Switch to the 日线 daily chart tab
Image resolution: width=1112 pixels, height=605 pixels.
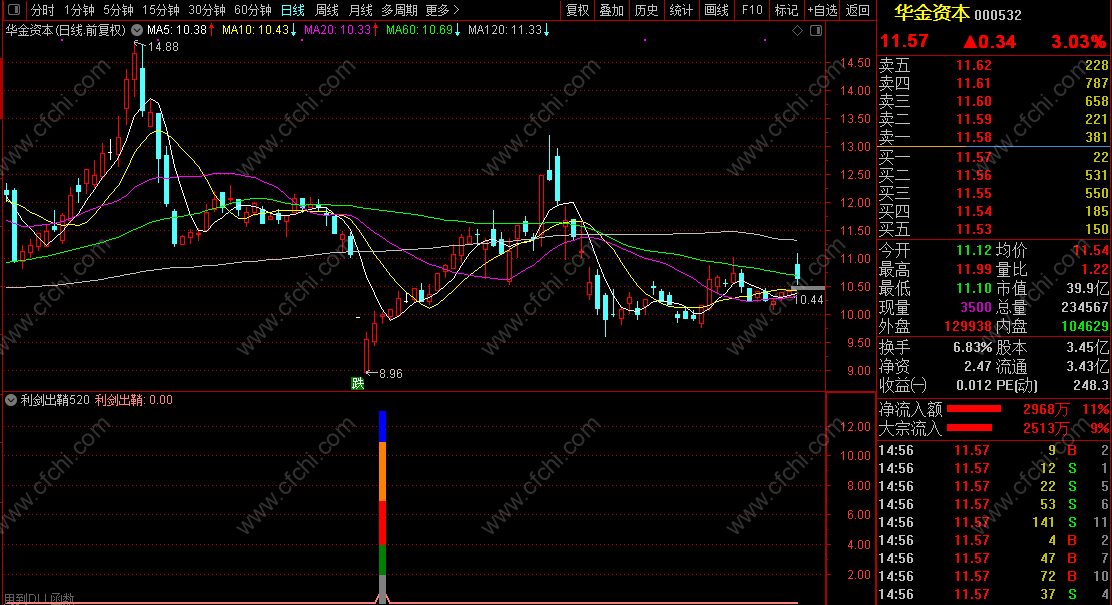292,10
